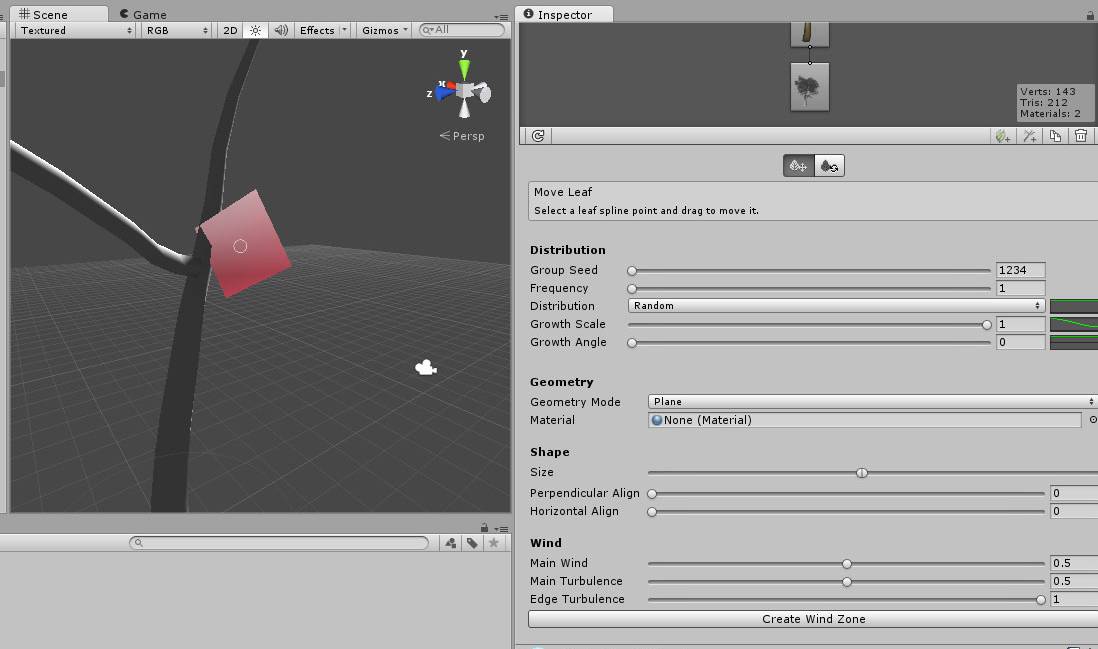Image resolution: width=1098 pixels, height=649 pixels.
Task: Delete the selected group with trash icon
Action: [x=1081, y=136]
